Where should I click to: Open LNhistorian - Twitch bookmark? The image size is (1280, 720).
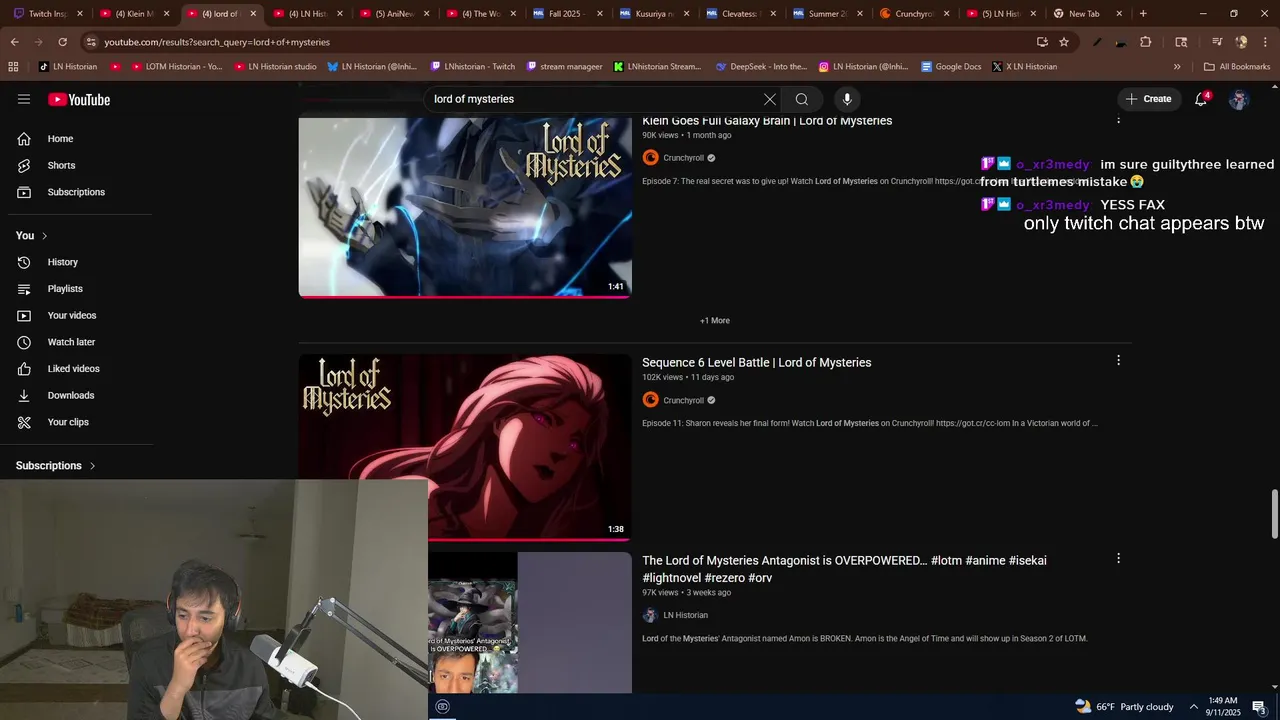[473, 67]
